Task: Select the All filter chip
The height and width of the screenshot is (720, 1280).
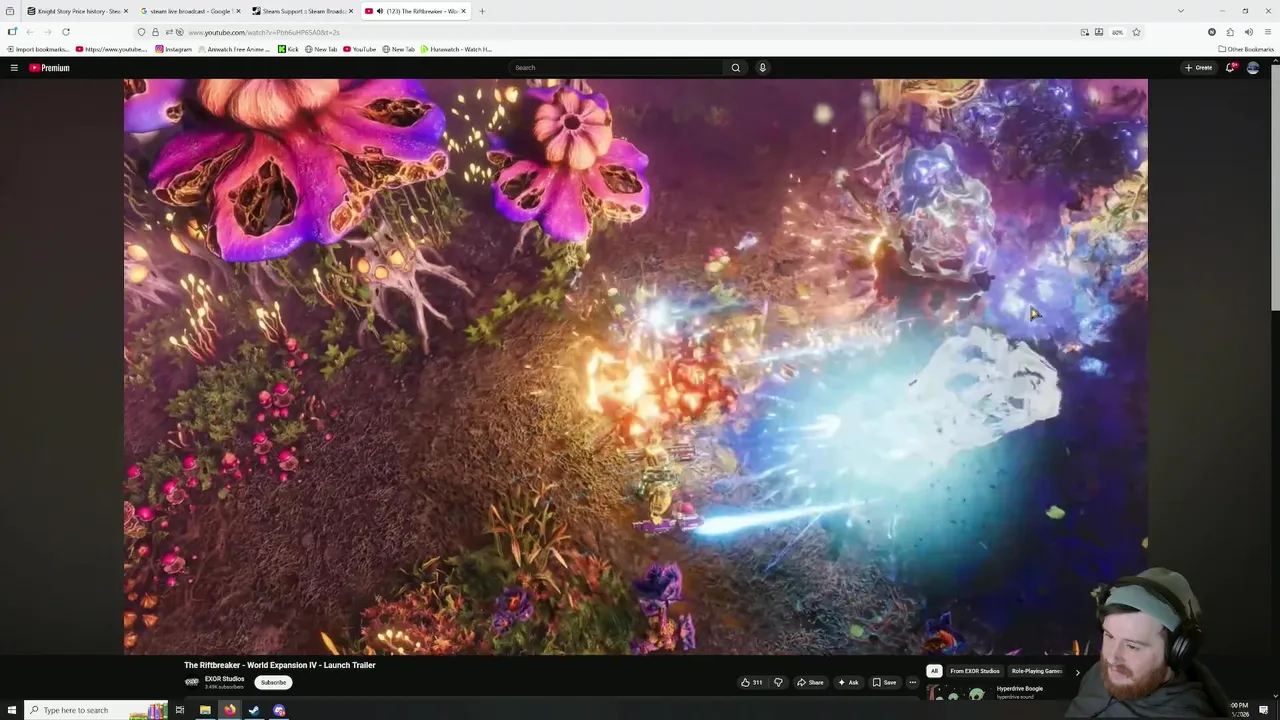Action: (x=934, y=671)
